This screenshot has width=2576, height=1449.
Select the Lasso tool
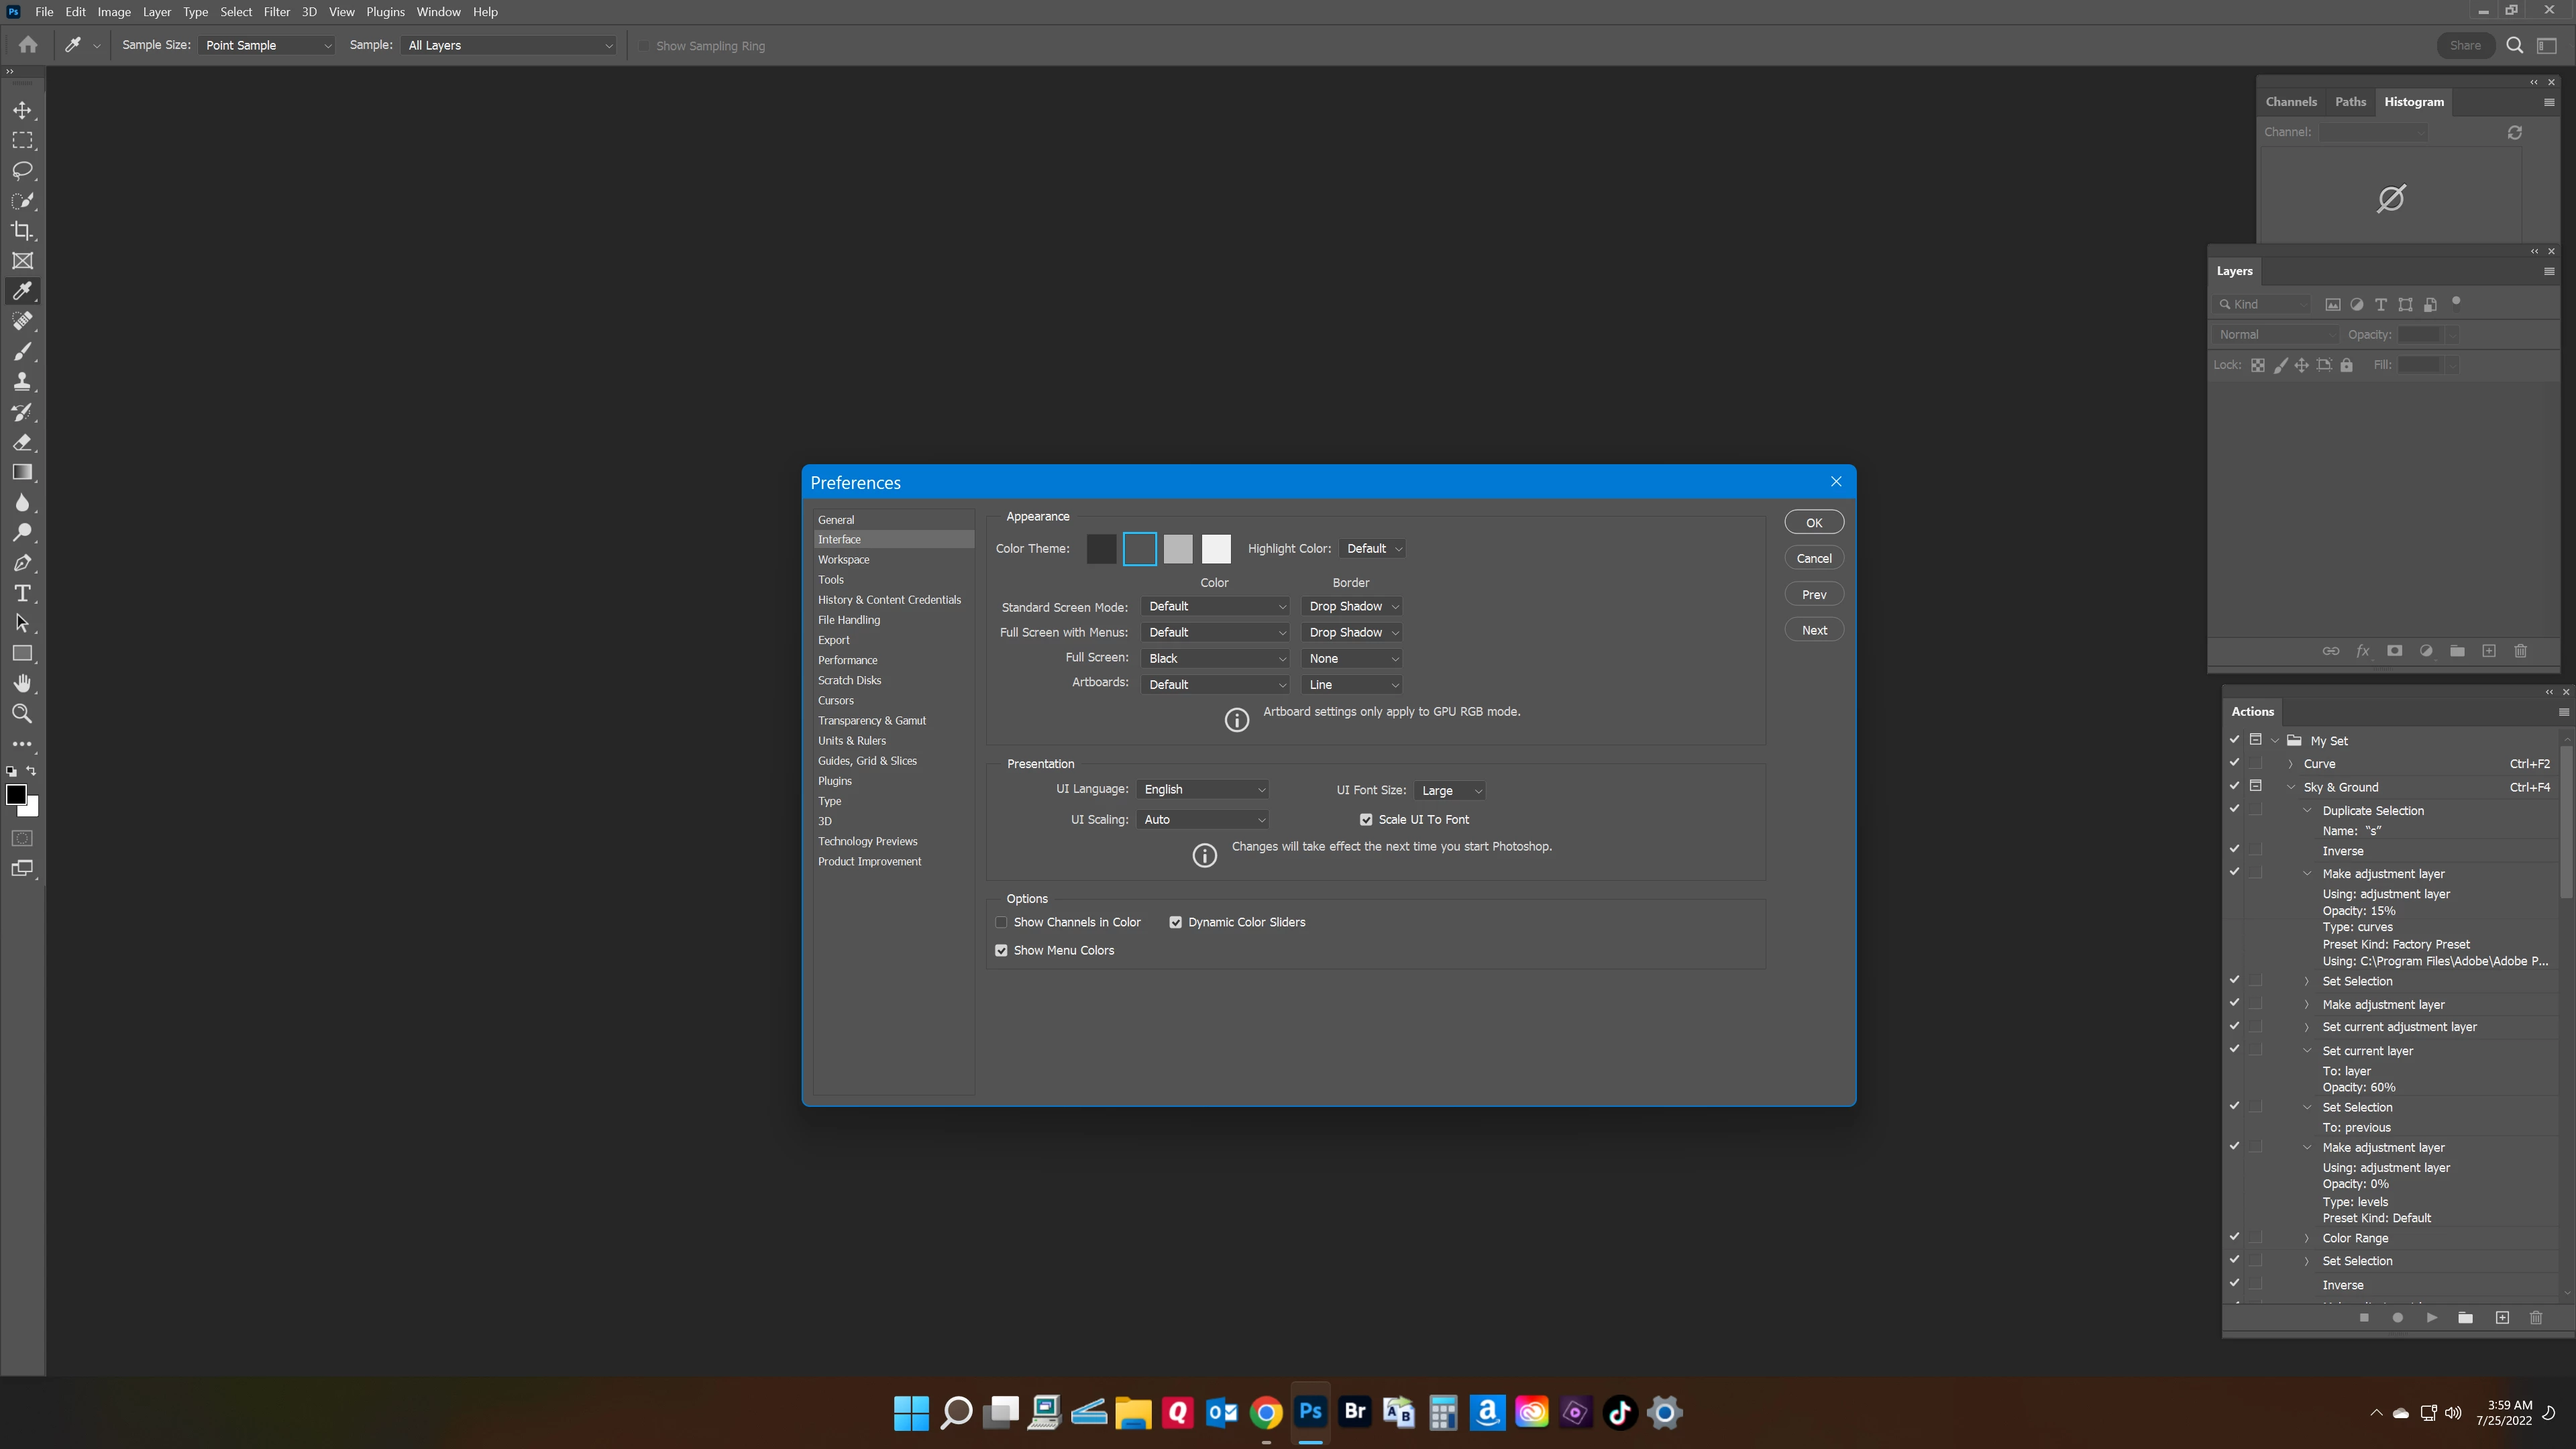pos(22,170)
